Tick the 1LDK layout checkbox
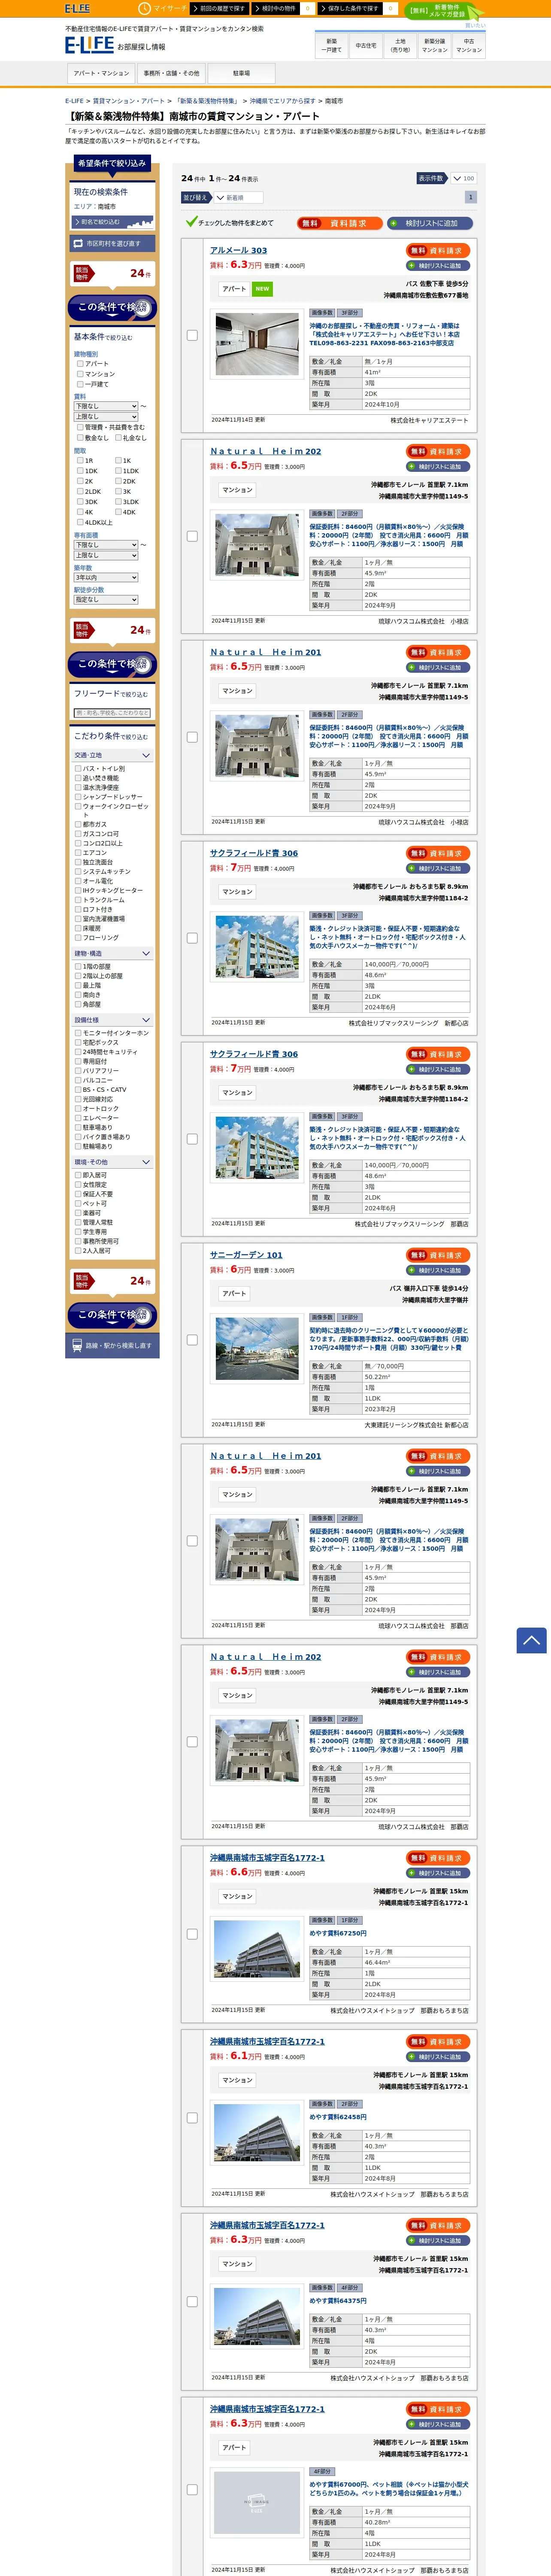551x2576 pixels. click(x=118, y=471)
